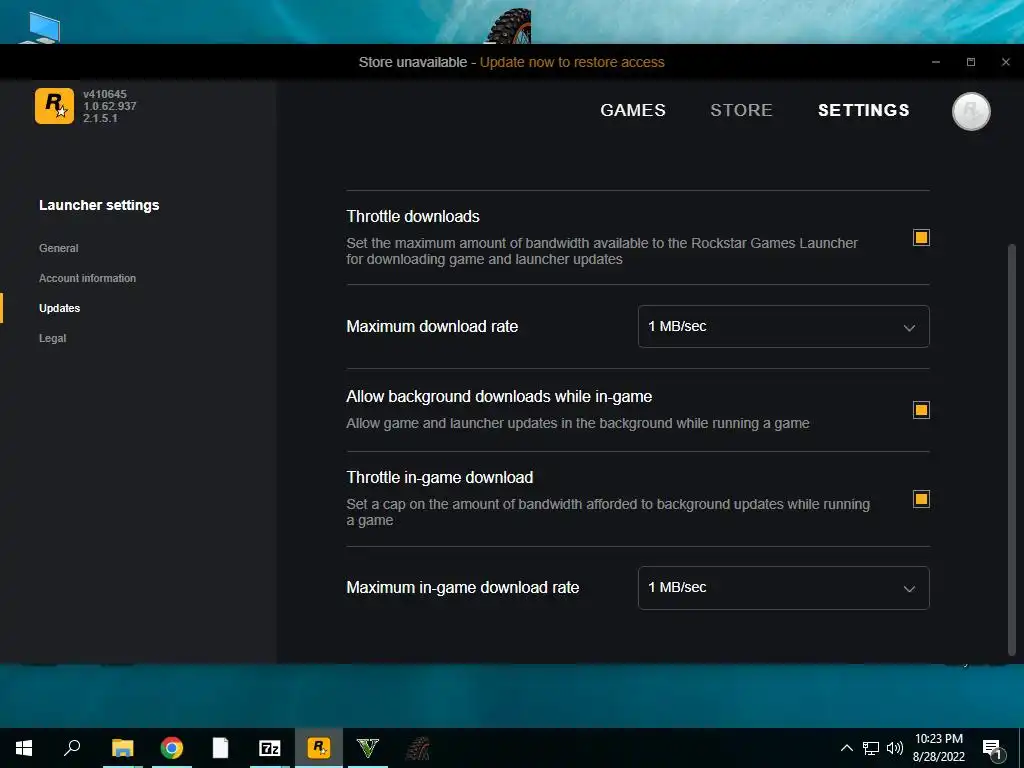Click Update now to restore access link
Viewport: 1024px width, 768px height.
click(572, 62)
